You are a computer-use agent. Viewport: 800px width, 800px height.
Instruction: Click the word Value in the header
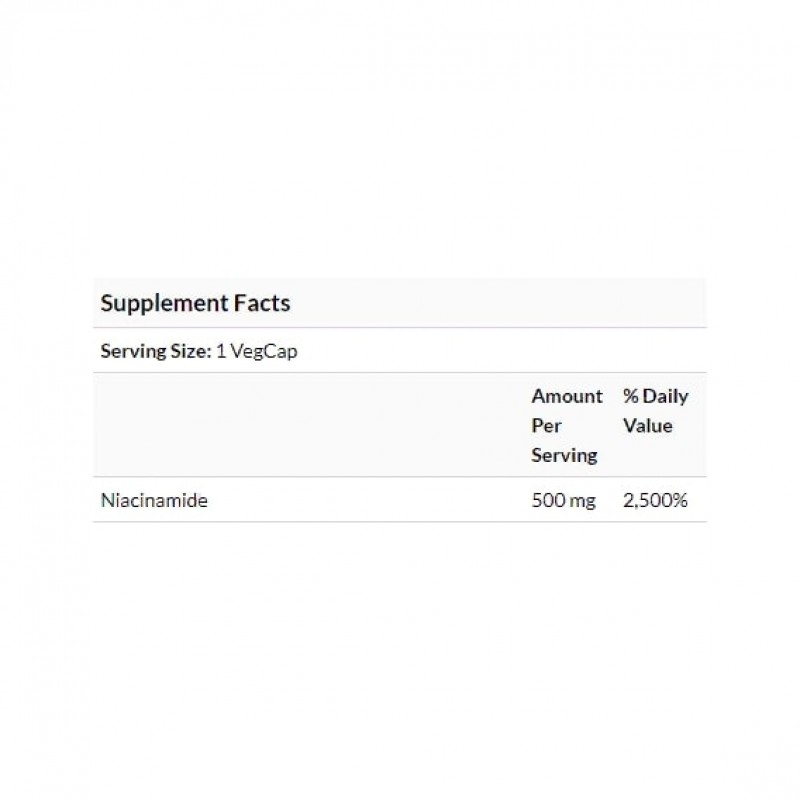coord(648,426)
